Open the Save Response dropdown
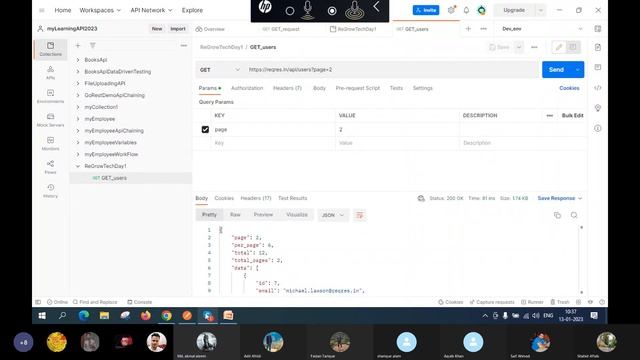640x360 pixels. (560, 198)
